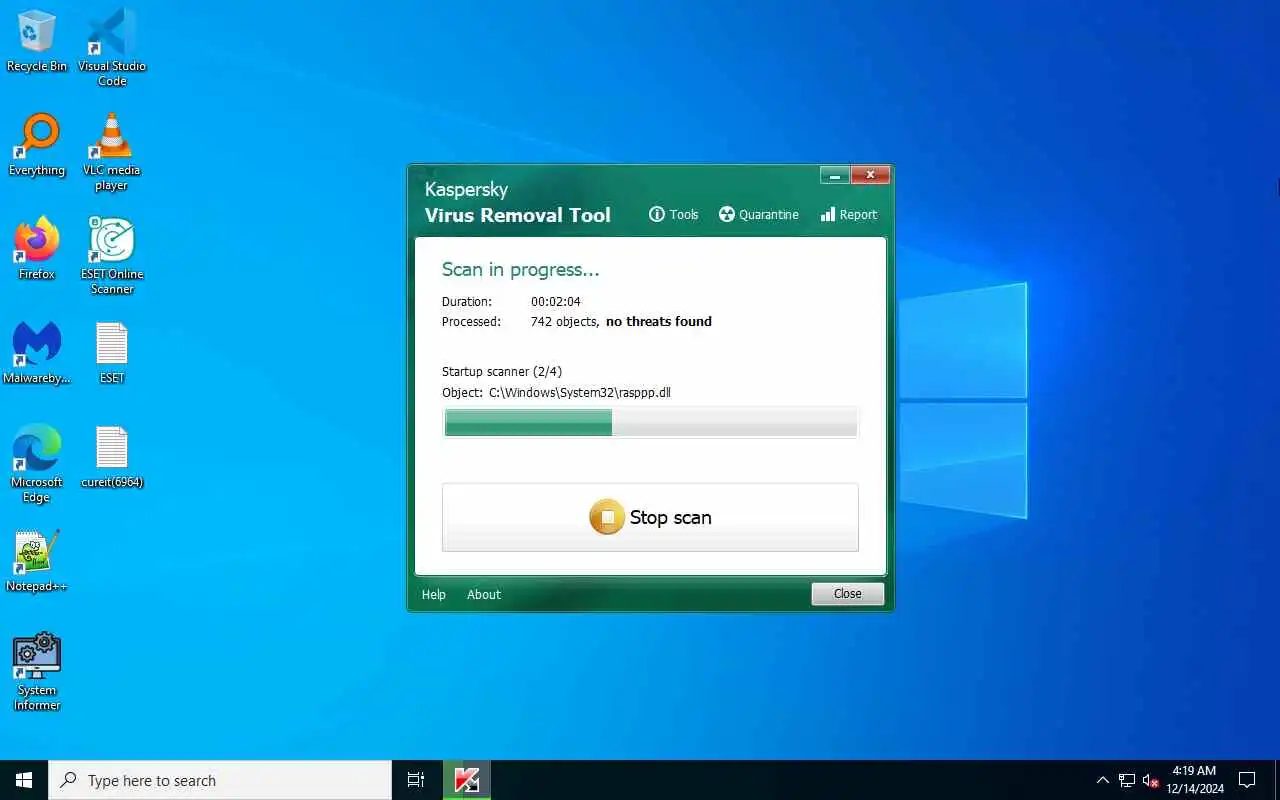Launch Malwarebytes desktop shortcut
The height and width of the screenshot is (800, 1280).
pyautogui.click(x=37, y=353)
